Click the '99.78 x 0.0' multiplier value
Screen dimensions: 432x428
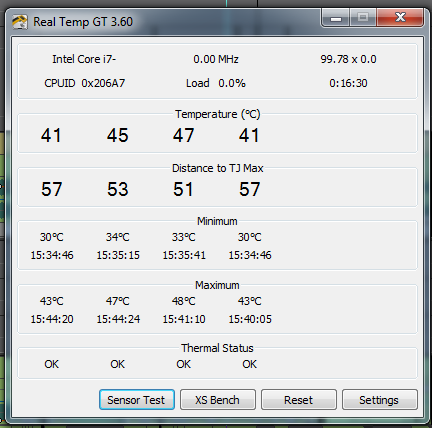point(348,59)
